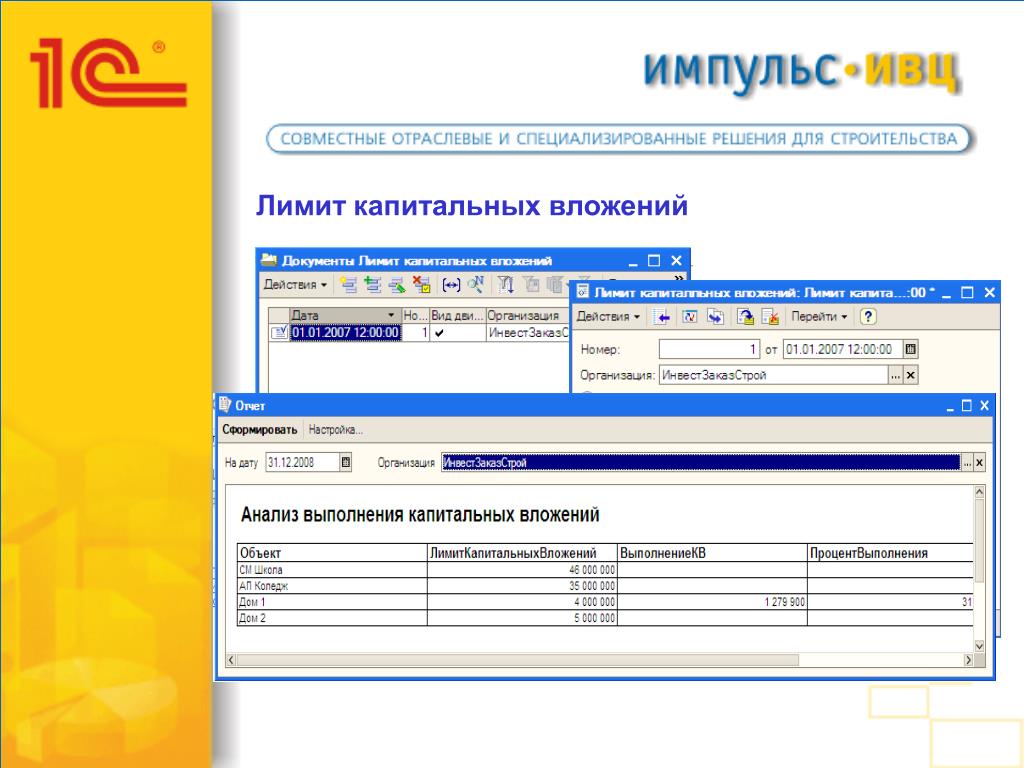Click the Номер input field
Image resolution: width=1024 pixels, height=768 pixels.
pos(709,349)
